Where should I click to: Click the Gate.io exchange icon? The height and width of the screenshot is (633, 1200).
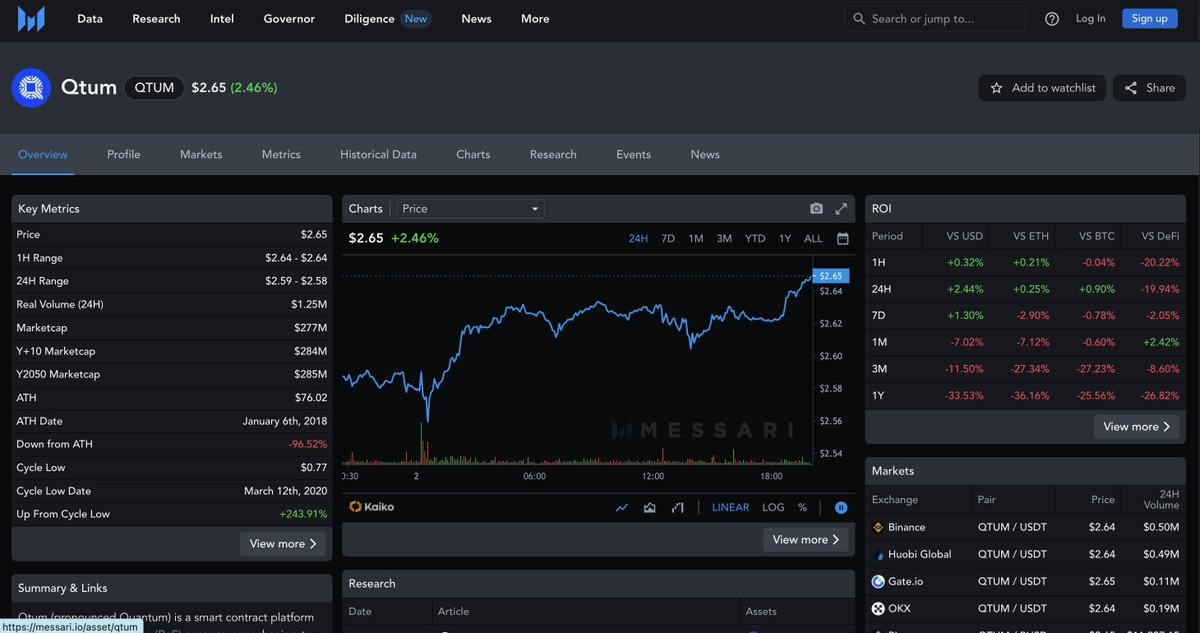pos(878,581)
